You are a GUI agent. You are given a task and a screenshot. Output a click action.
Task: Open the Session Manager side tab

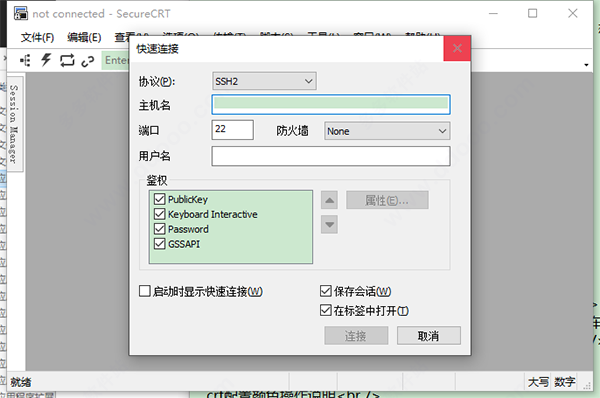(x=14, y=124)
